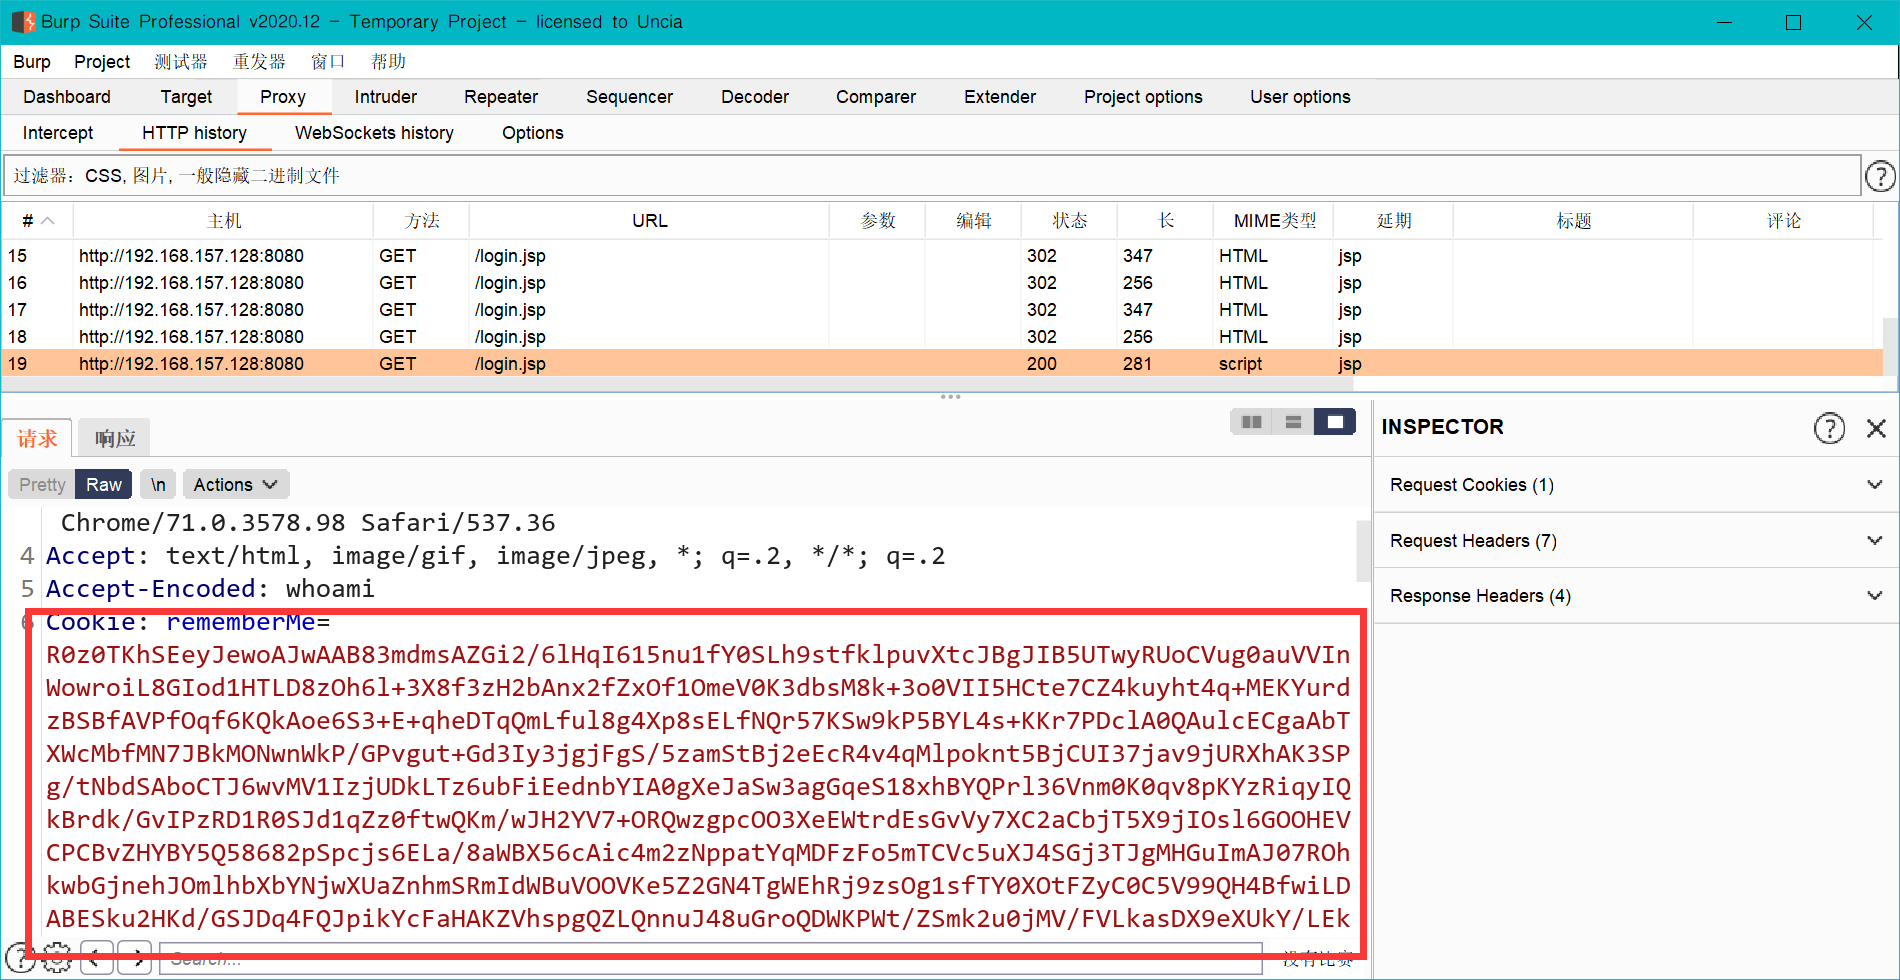Switch to the Repeater tab

(501, 97)
